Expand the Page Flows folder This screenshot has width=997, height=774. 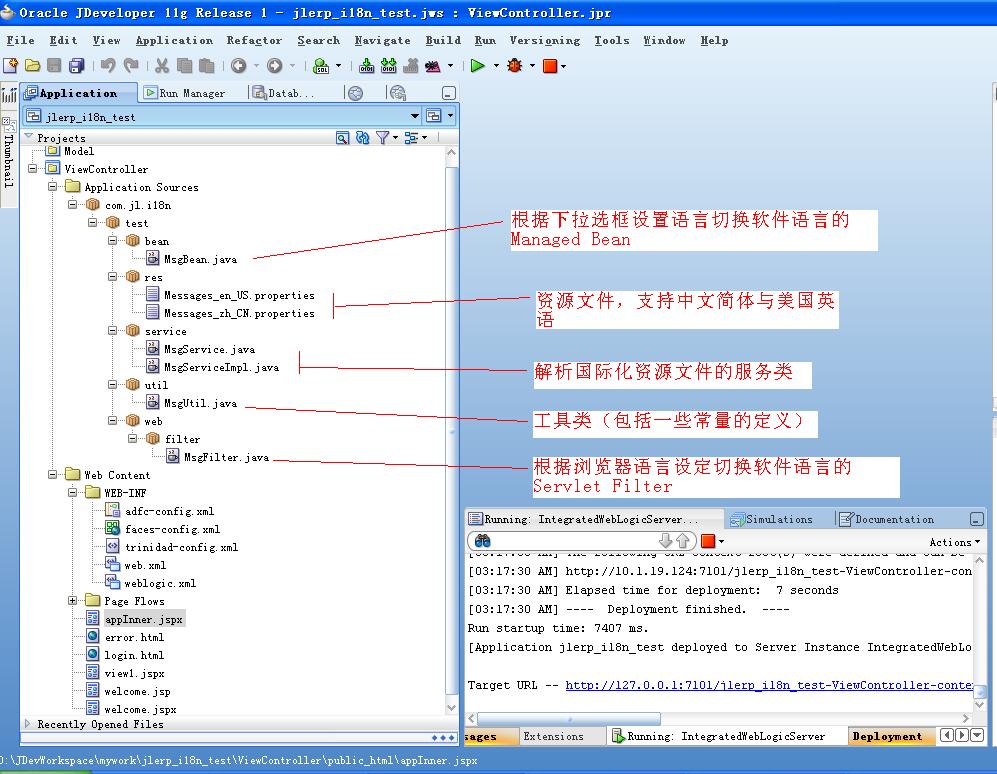[x=72, y=600]
